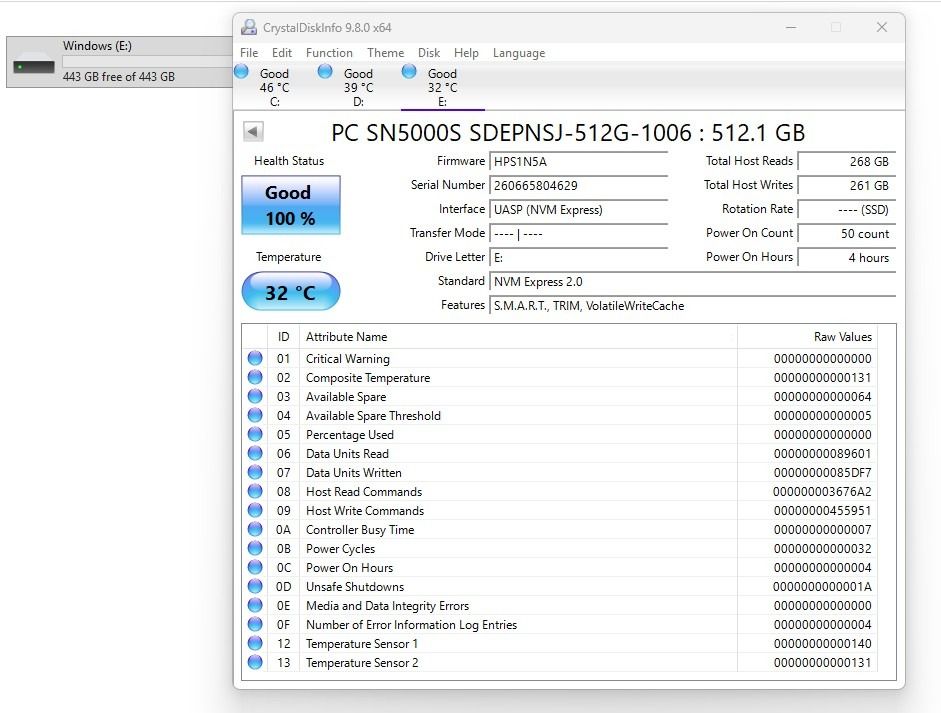Click the Windows (E:) drive icon

coord(34,64)
